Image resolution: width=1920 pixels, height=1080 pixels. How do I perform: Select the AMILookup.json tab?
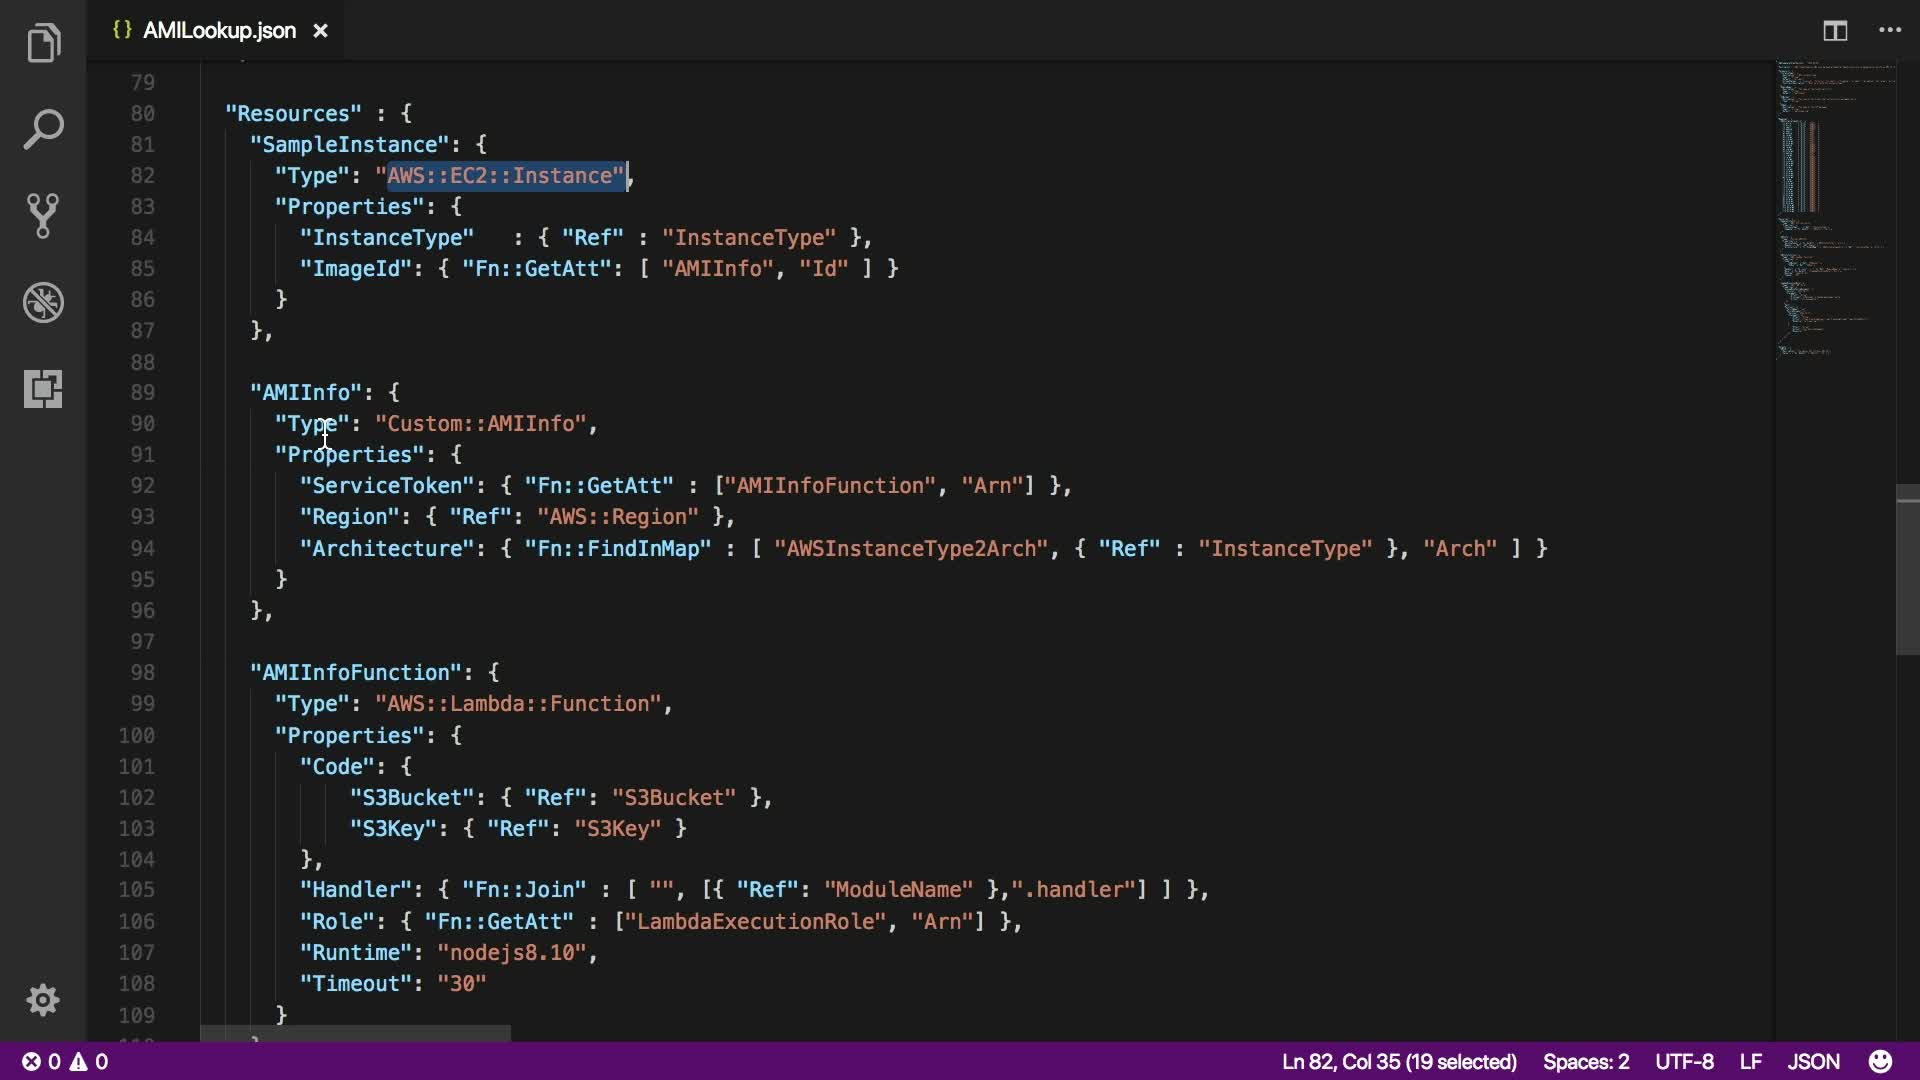[x=219, y=31]
